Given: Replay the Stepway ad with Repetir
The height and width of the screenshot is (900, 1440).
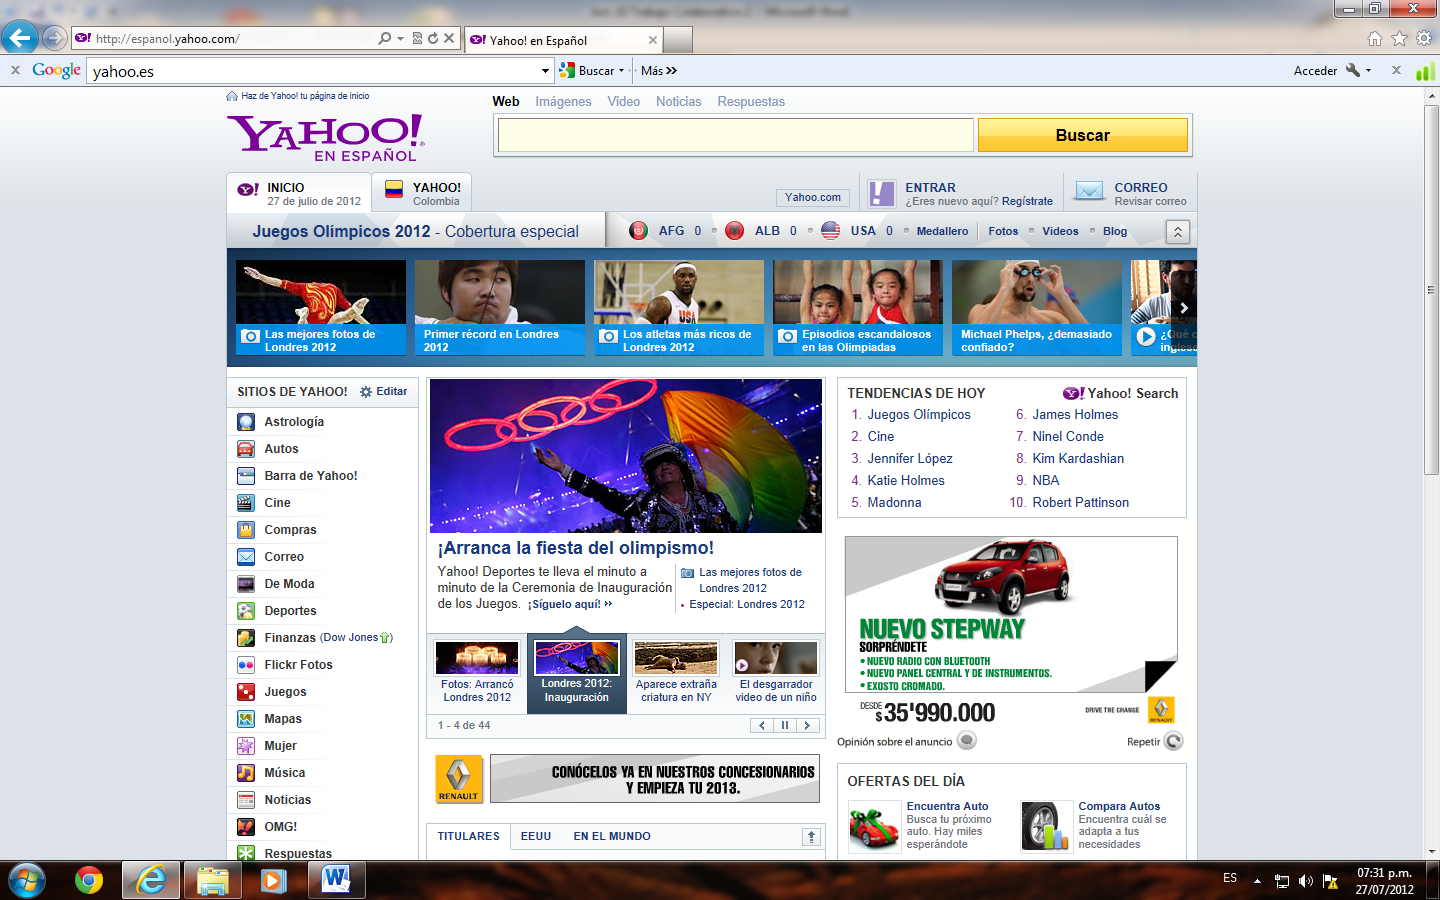Looking at the screenshot, I should pyautogui.click(x=1155, y=741).
